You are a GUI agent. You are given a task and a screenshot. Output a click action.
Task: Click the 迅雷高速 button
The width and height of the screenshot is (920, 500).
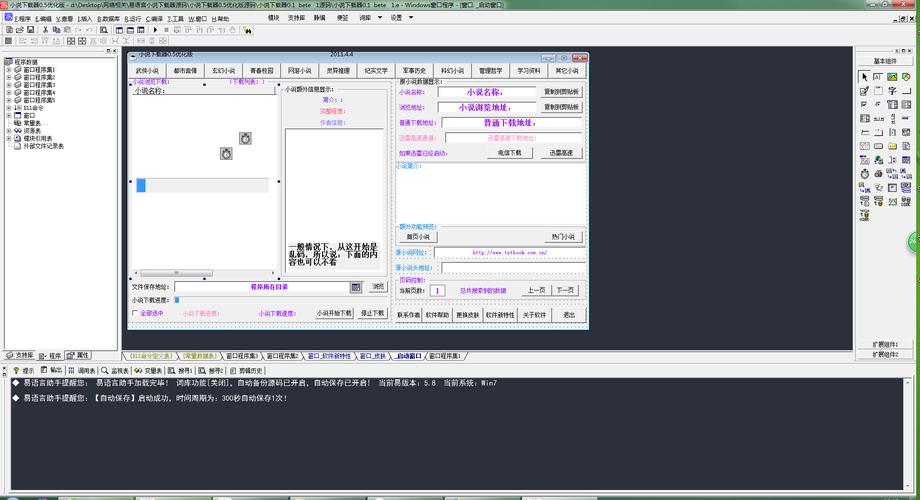tap(561, 153)
